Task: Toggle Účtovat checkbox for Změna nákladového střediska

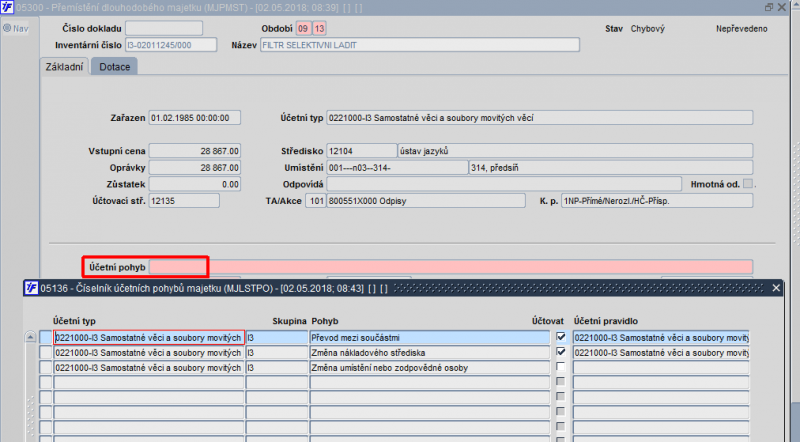Action: tap(561, 352)
